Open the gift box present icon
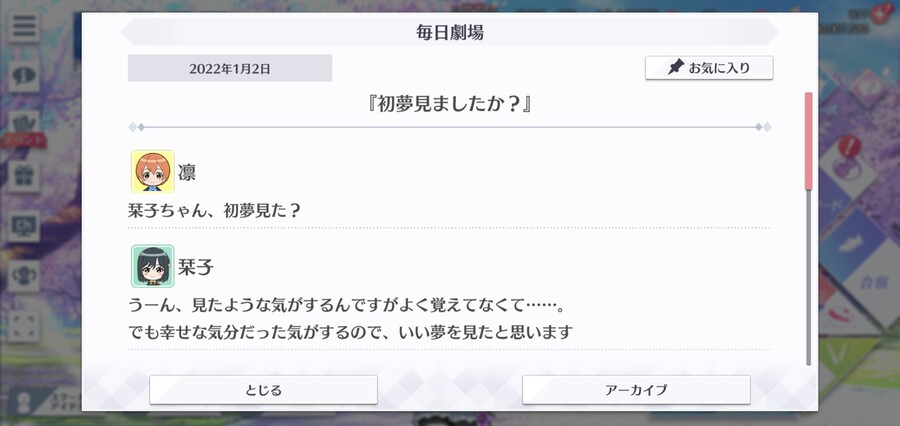This screenshot has width=900, height=426. pyautogui.click(x=24, y=176)
